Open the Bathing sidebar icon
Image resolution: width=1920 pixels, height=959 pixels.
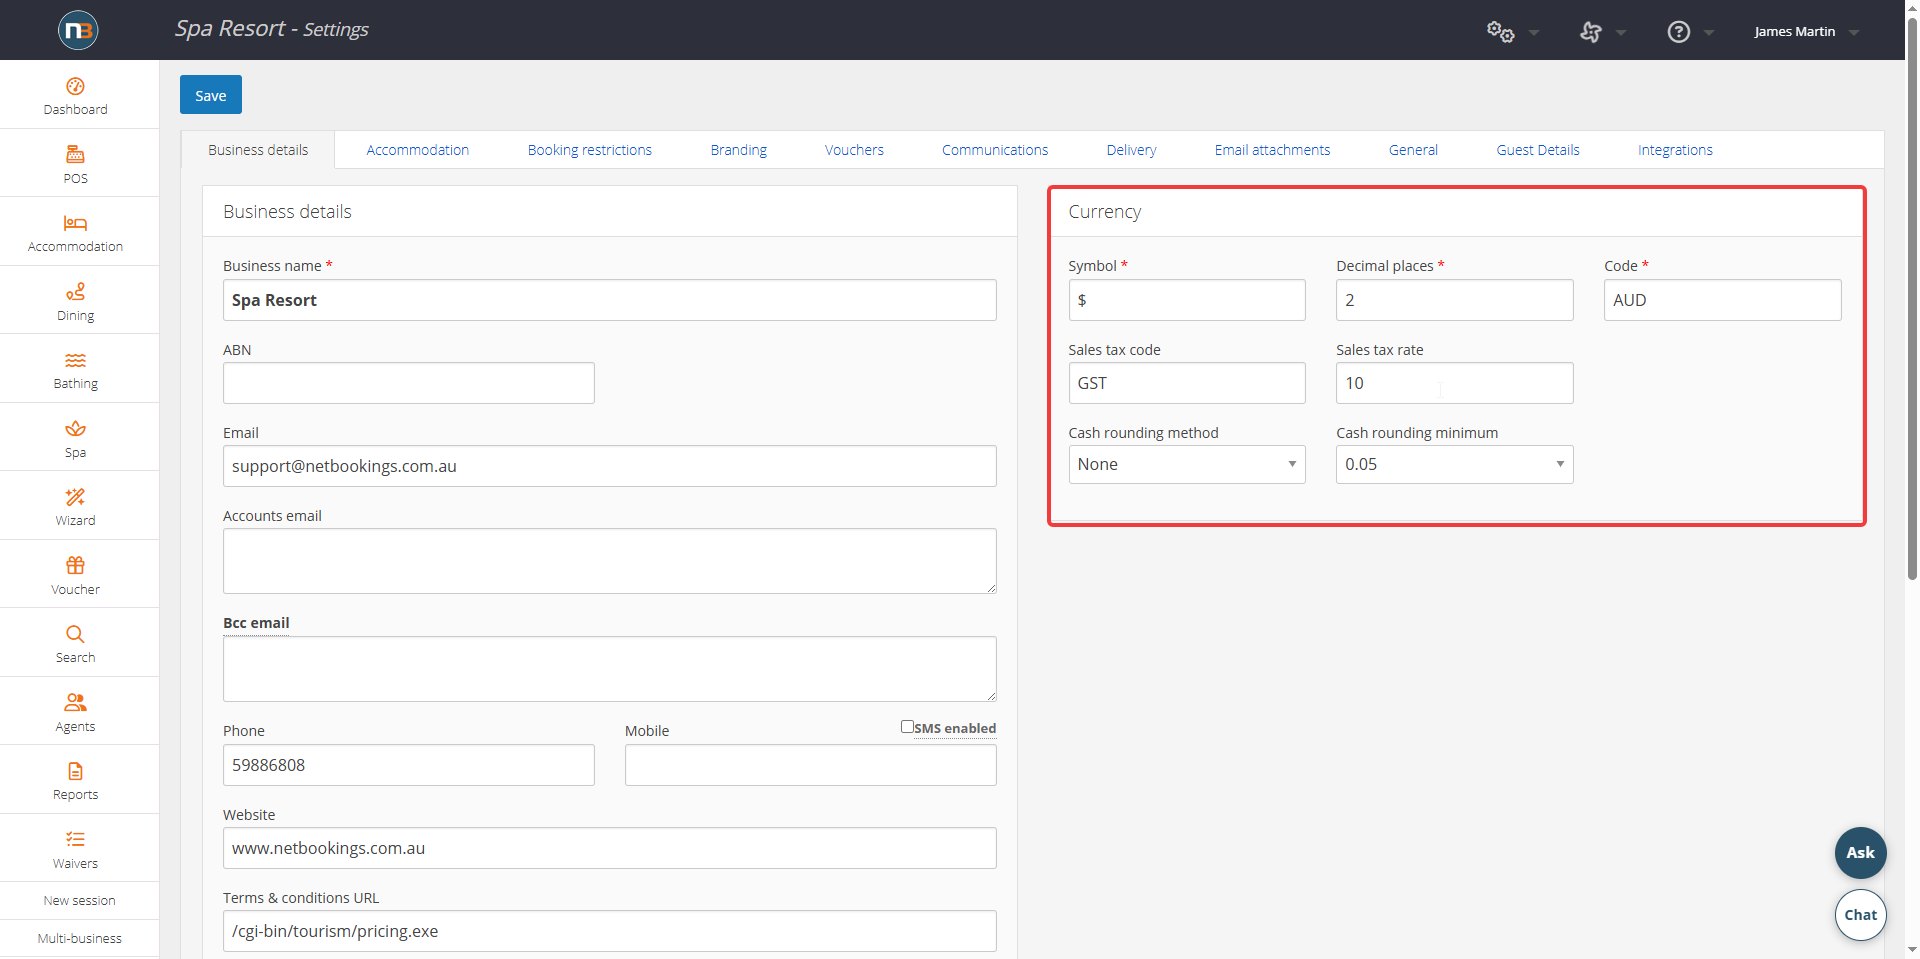pos(75,360)
